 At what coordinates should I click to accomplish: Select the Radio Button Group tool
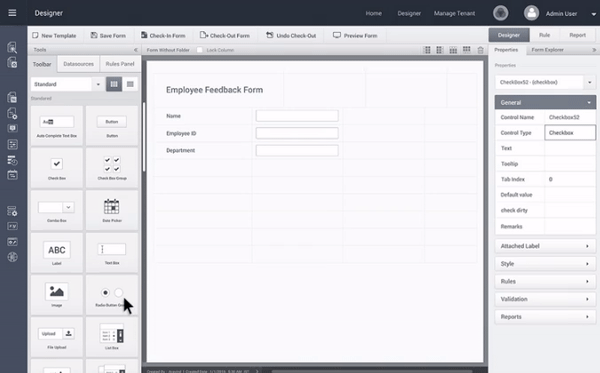click(x=112, y=295)
